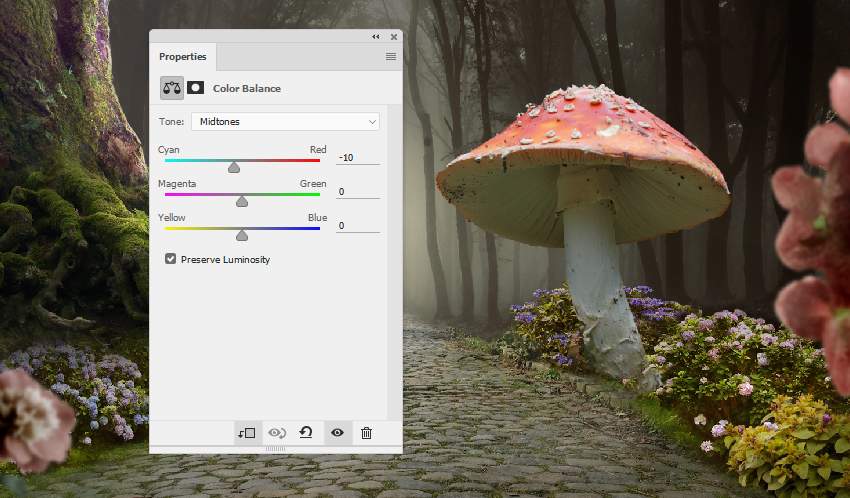The image size is (850, 498).
Task: Click the Magenta-Green slider handle
Action: coord(242,201)
